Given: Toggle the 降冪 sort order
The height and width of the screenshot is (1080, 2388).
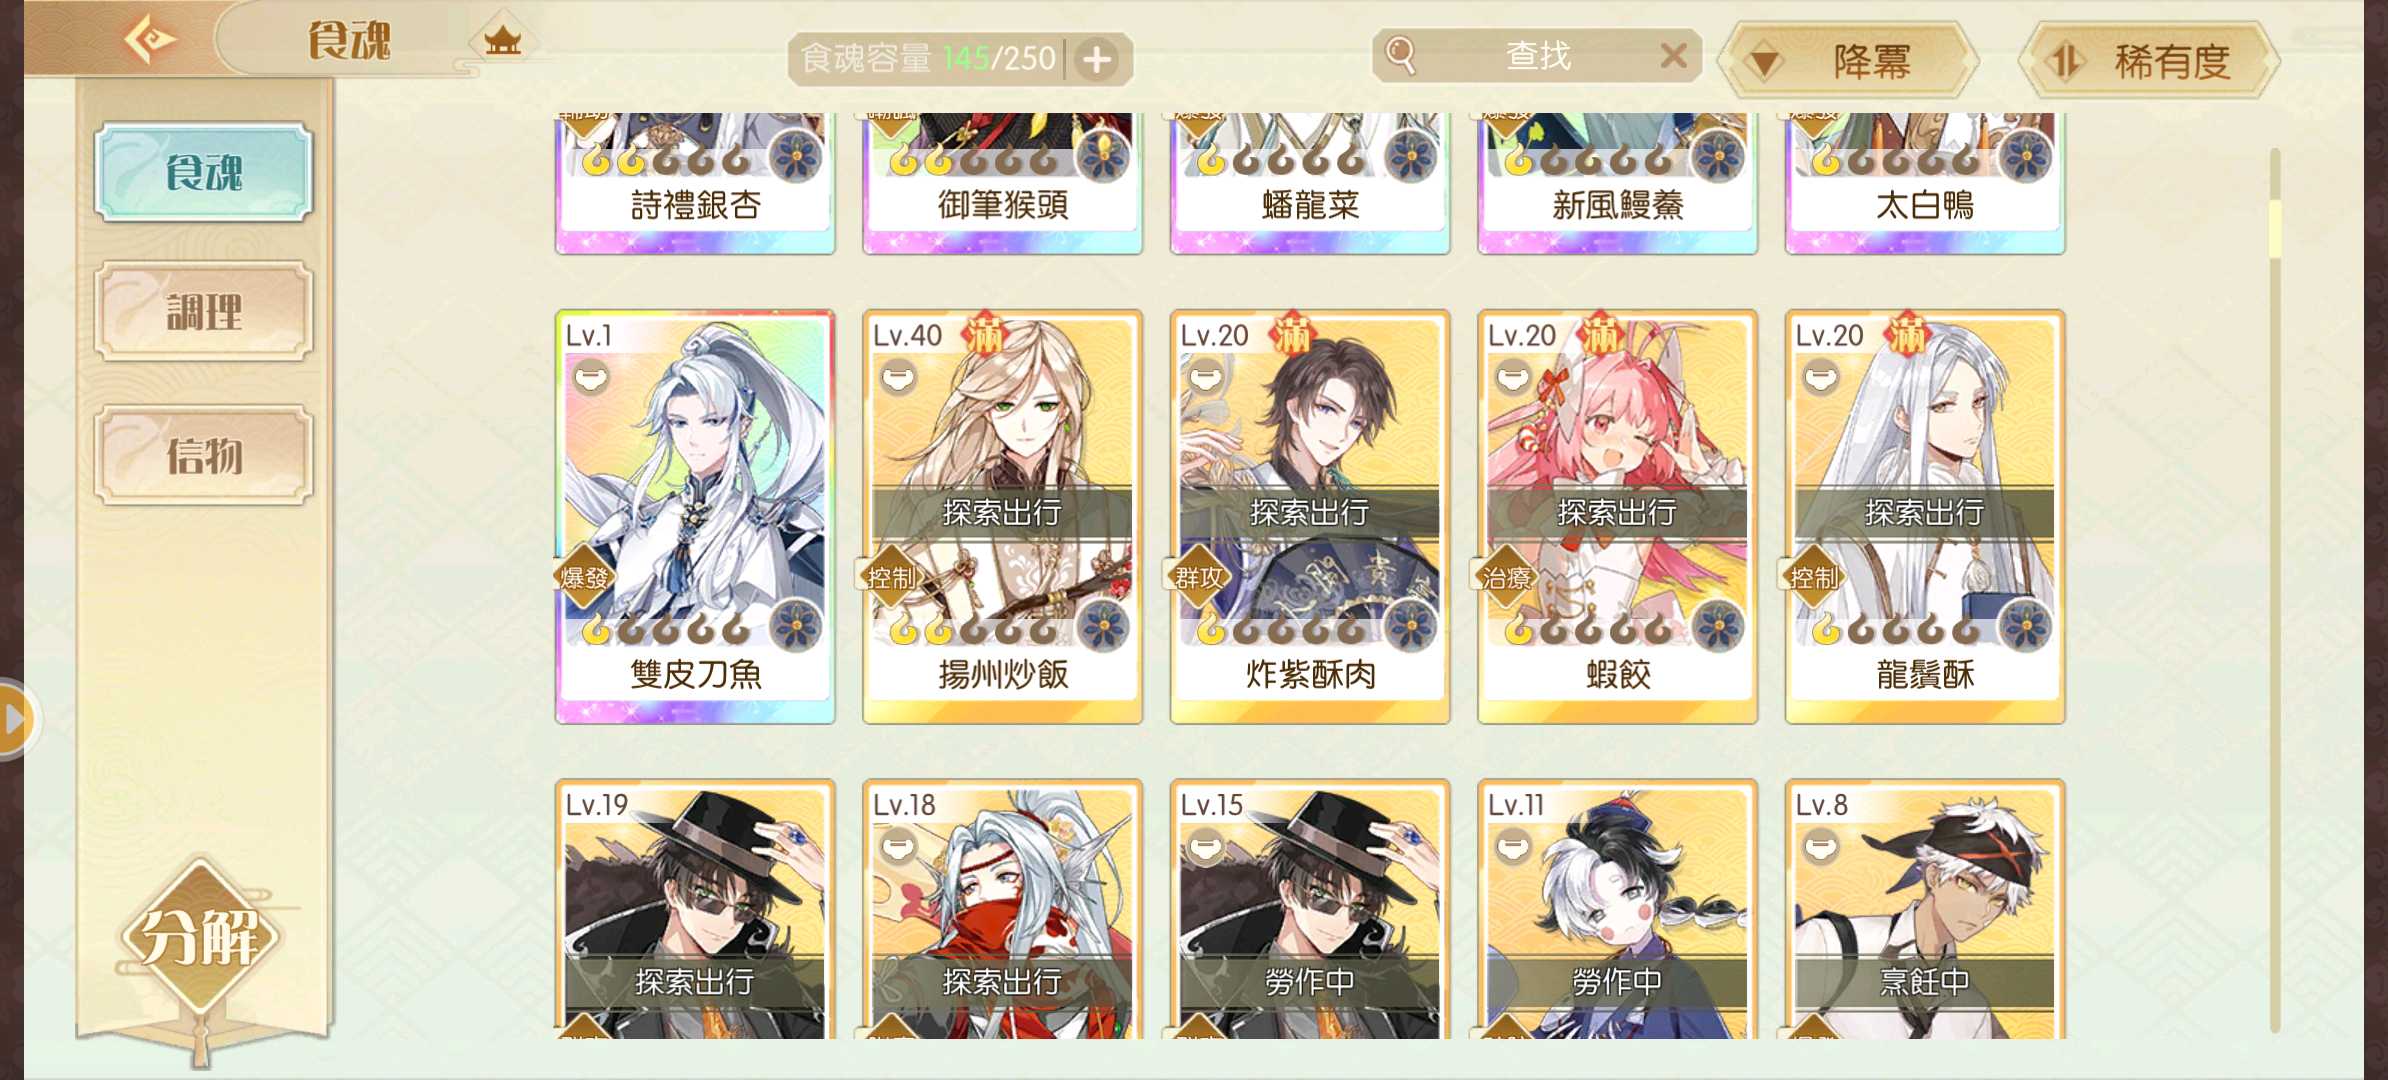Looking at the screenshot, I should [x=1848, y=61].
